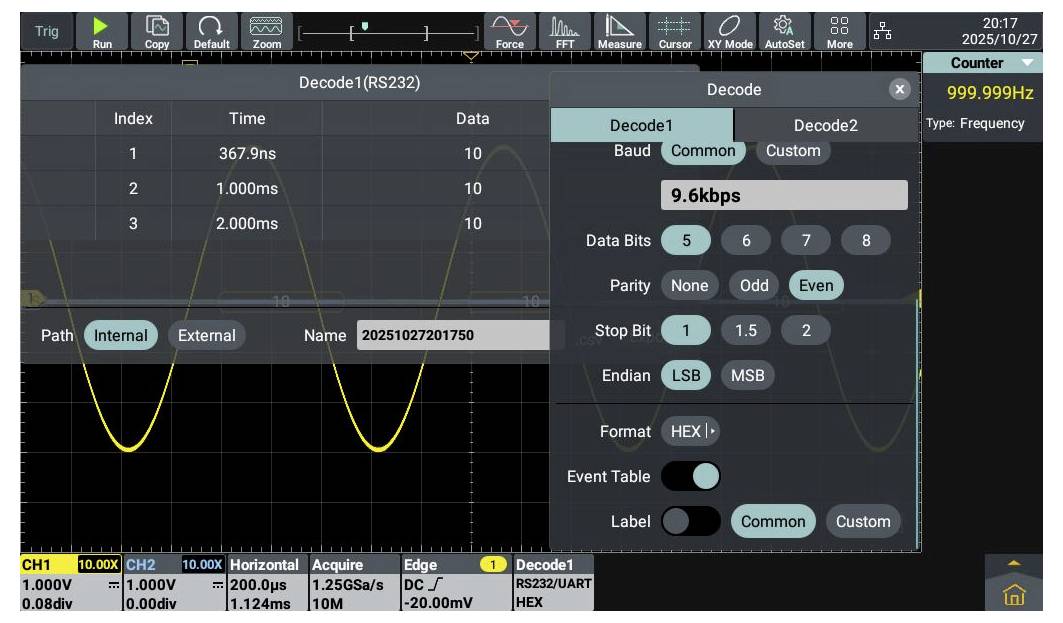
Task: Switch to the Decode2 tab
Action: click(x=825, y=125)
